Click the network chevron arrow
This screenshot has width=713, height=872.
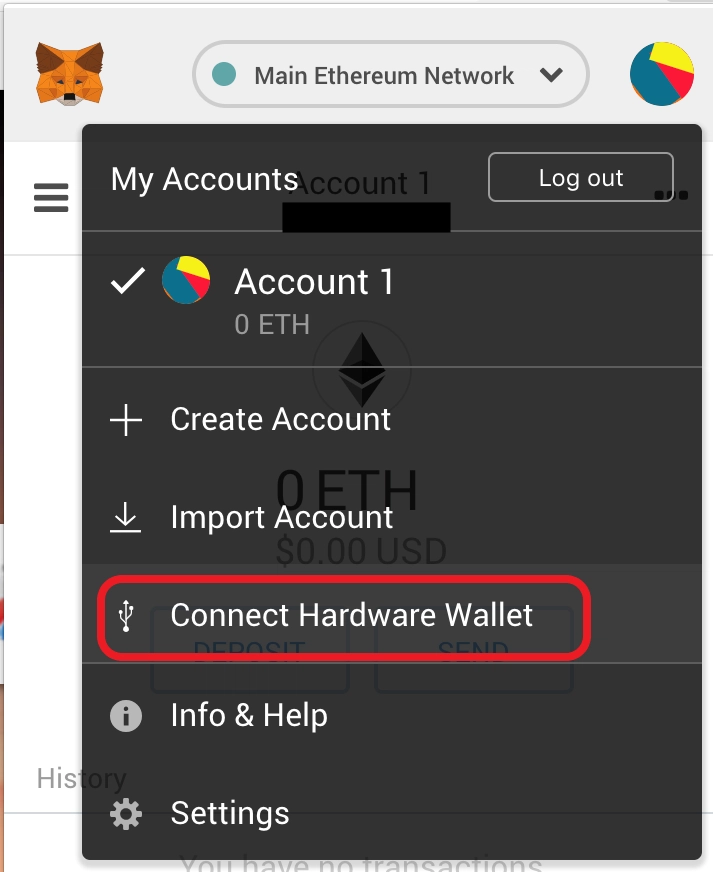[x=551, y=74]
